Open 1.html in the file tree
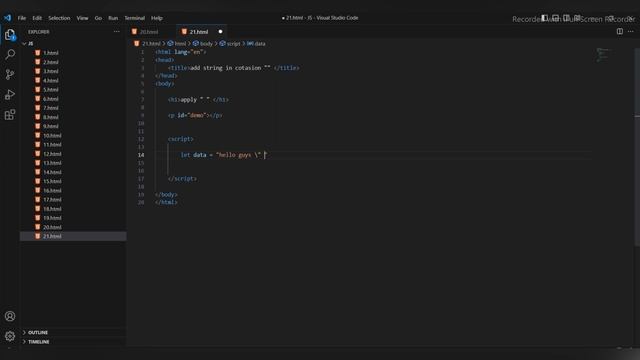Screen dimensions: 640x360 pyautogui.click(x=51, y=53)
